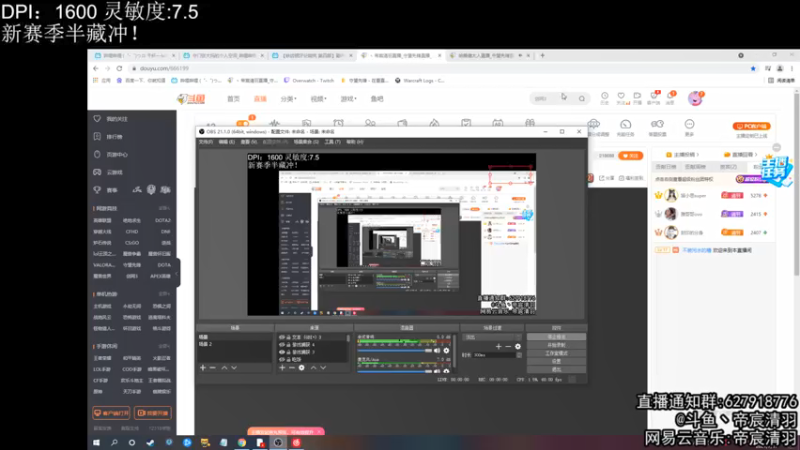Viewport: 800px width, 450px height.
Task: Click the start recording button in OBS
Action: 556,345
